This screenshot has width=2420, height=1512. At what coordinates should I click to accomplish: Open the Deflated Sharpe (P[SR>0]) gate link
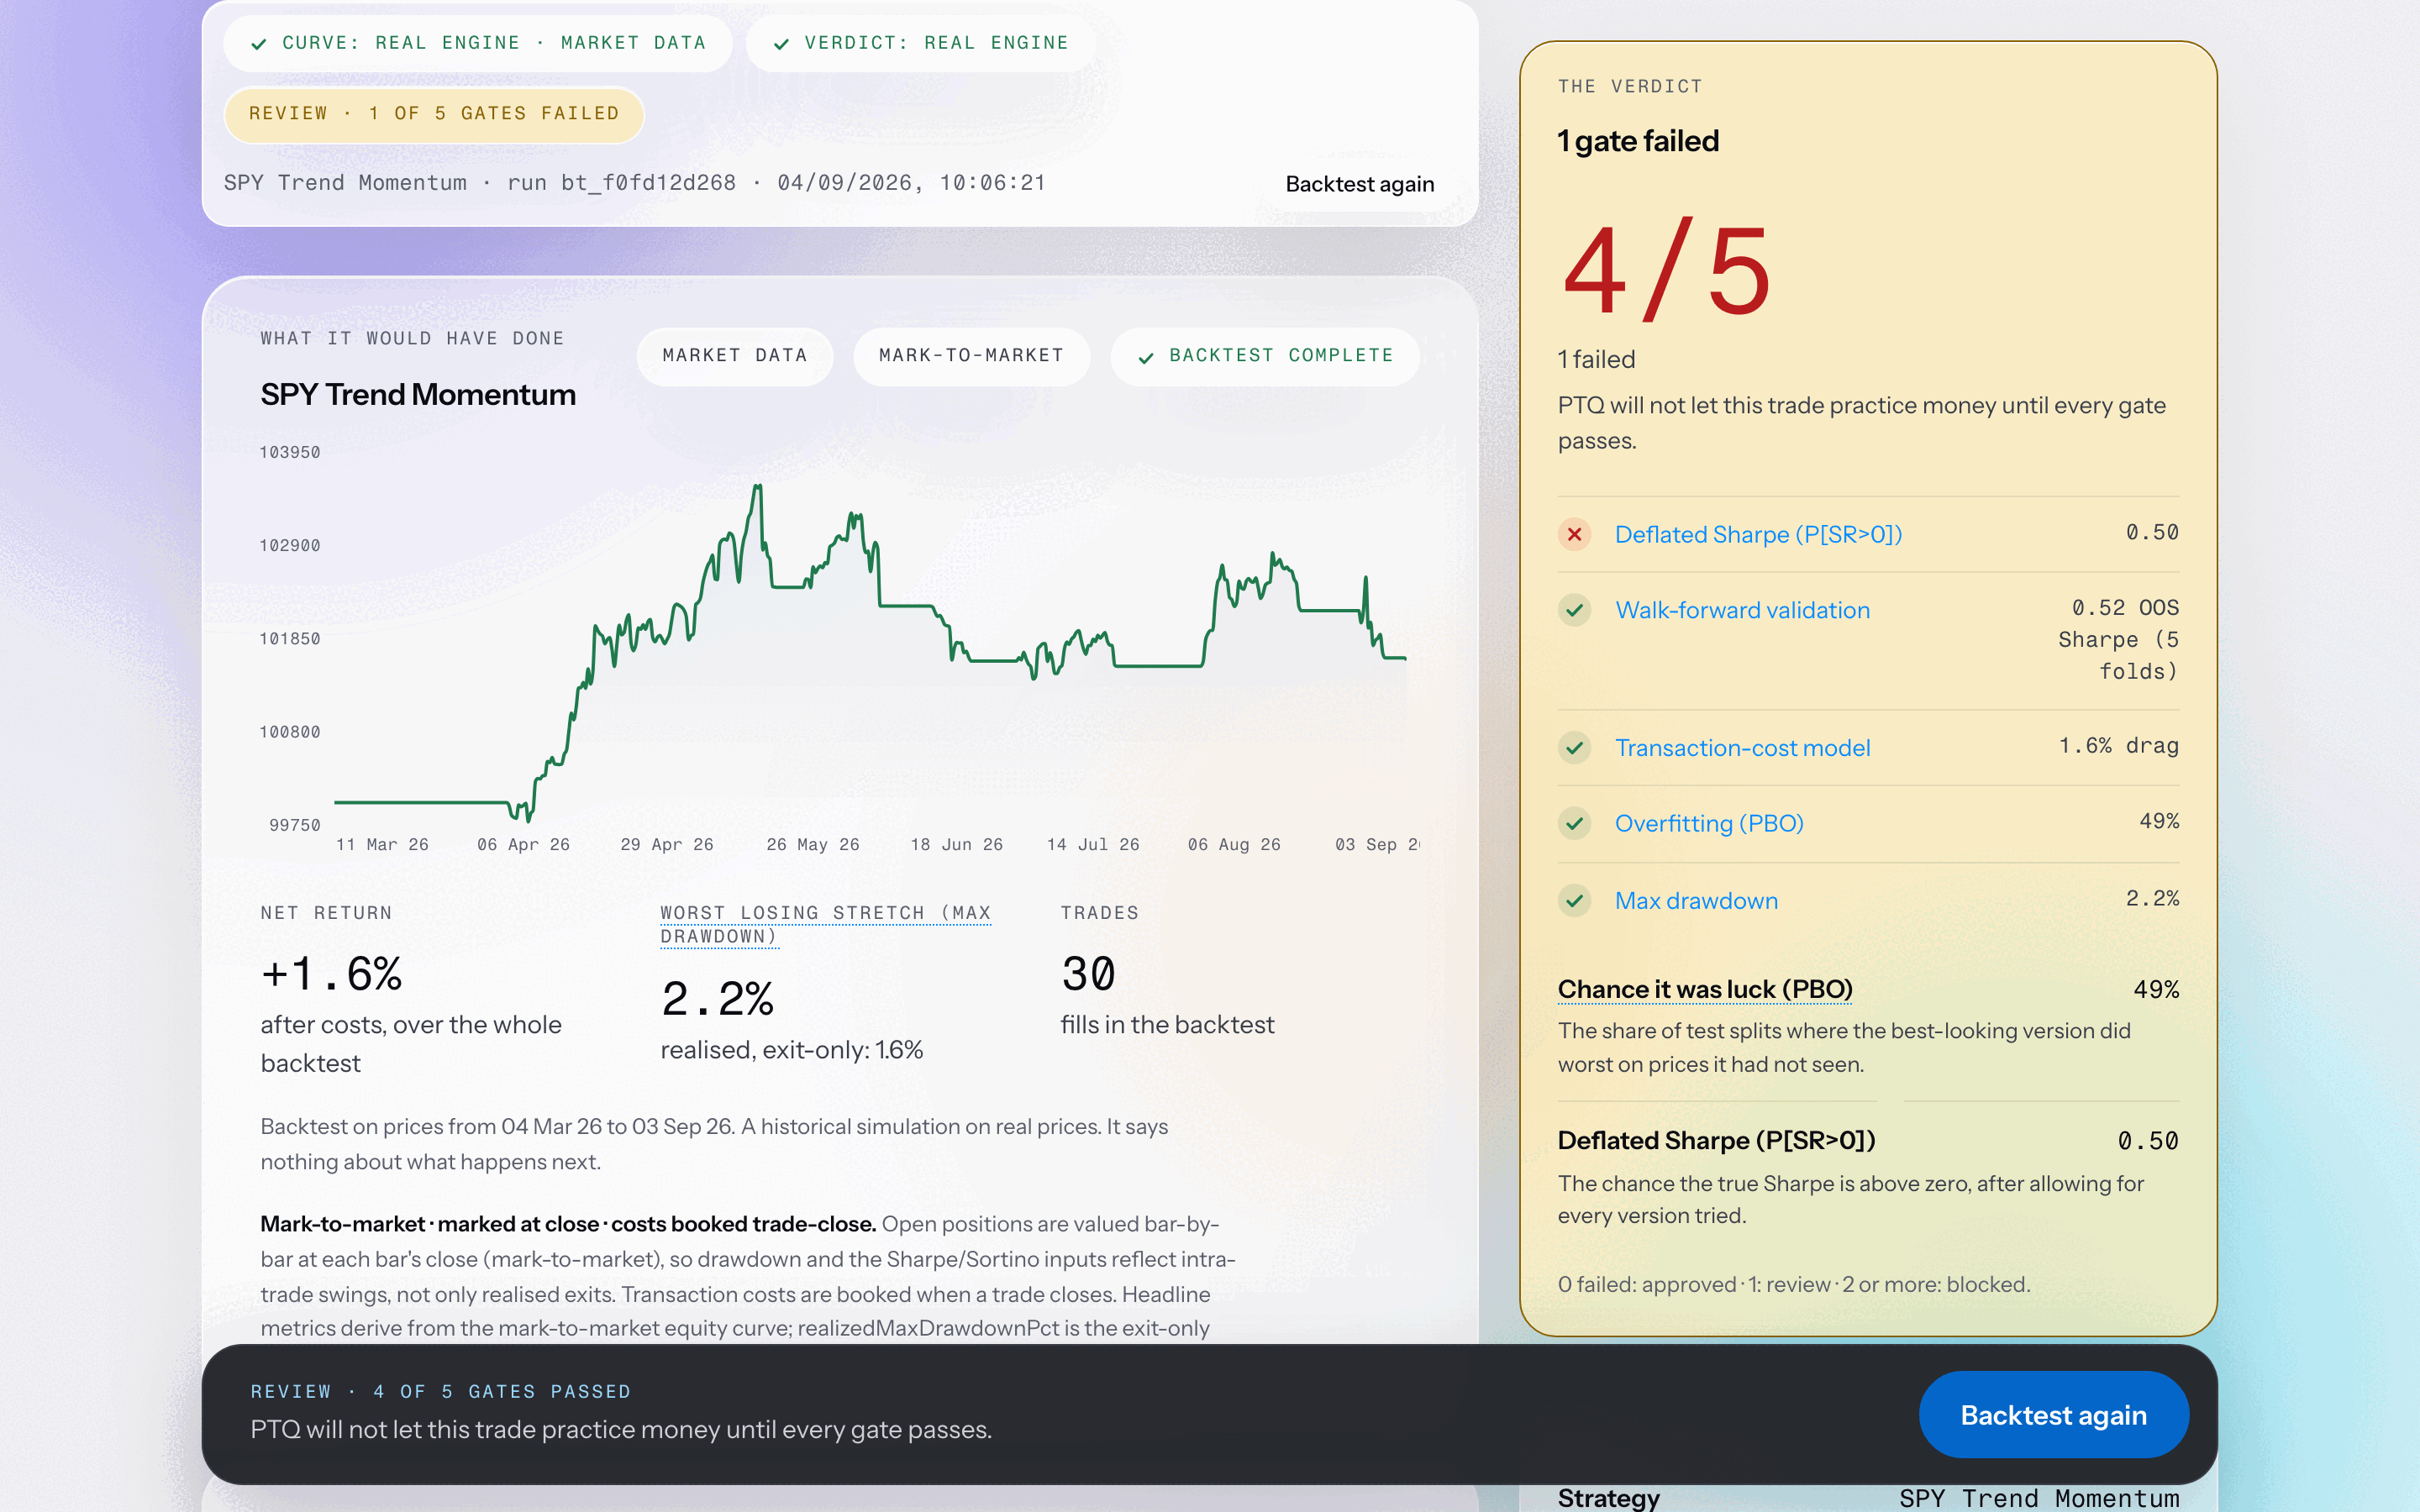[1758, 534]
